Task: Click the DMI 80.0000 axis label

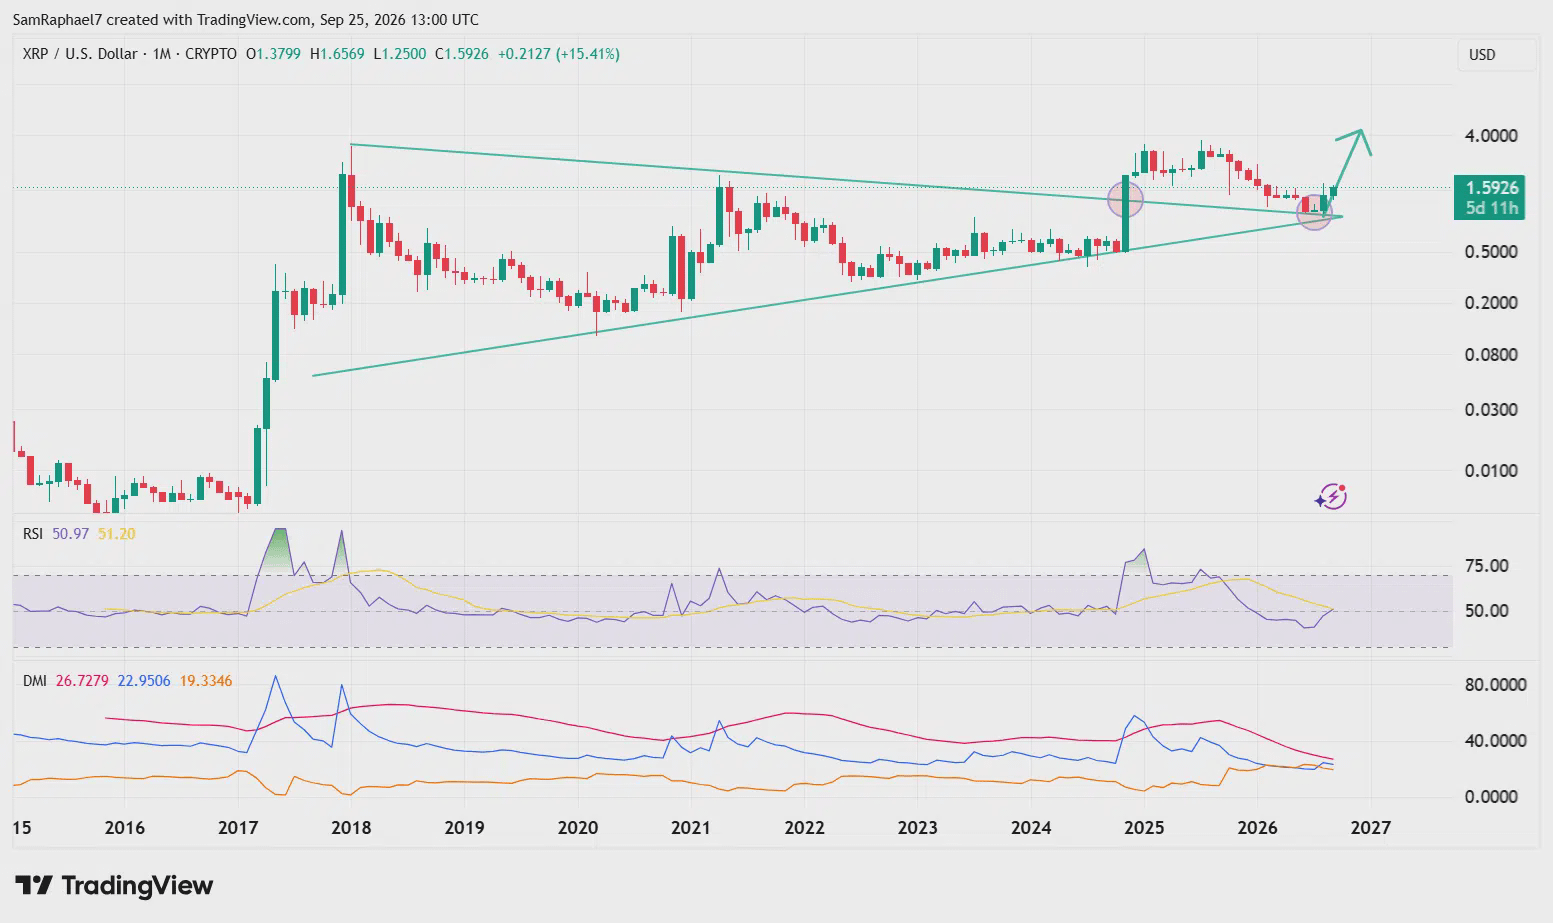Action: tap(1495, 685)
